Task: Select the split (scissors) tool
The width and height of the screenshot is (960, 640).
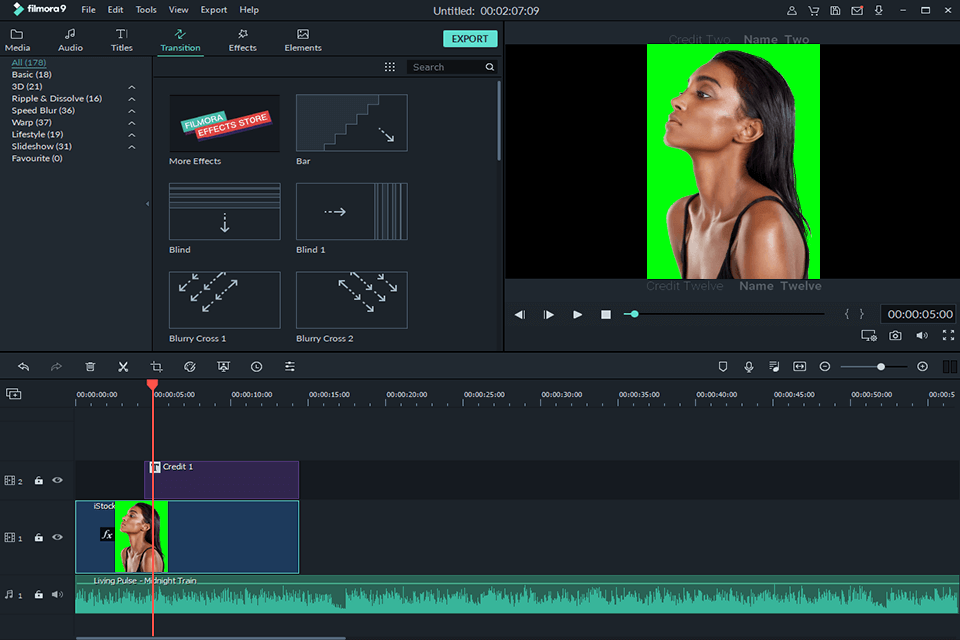Action: point(123,367)
